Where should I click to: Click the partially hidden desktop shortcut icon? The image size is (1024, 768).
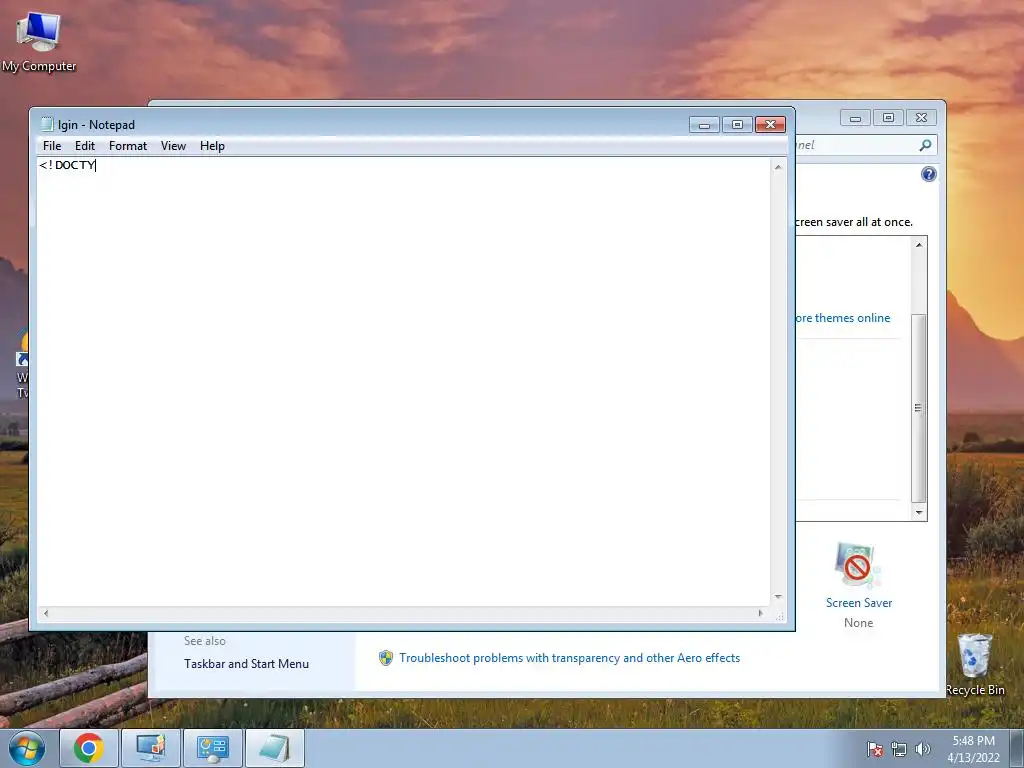(22, 364)
